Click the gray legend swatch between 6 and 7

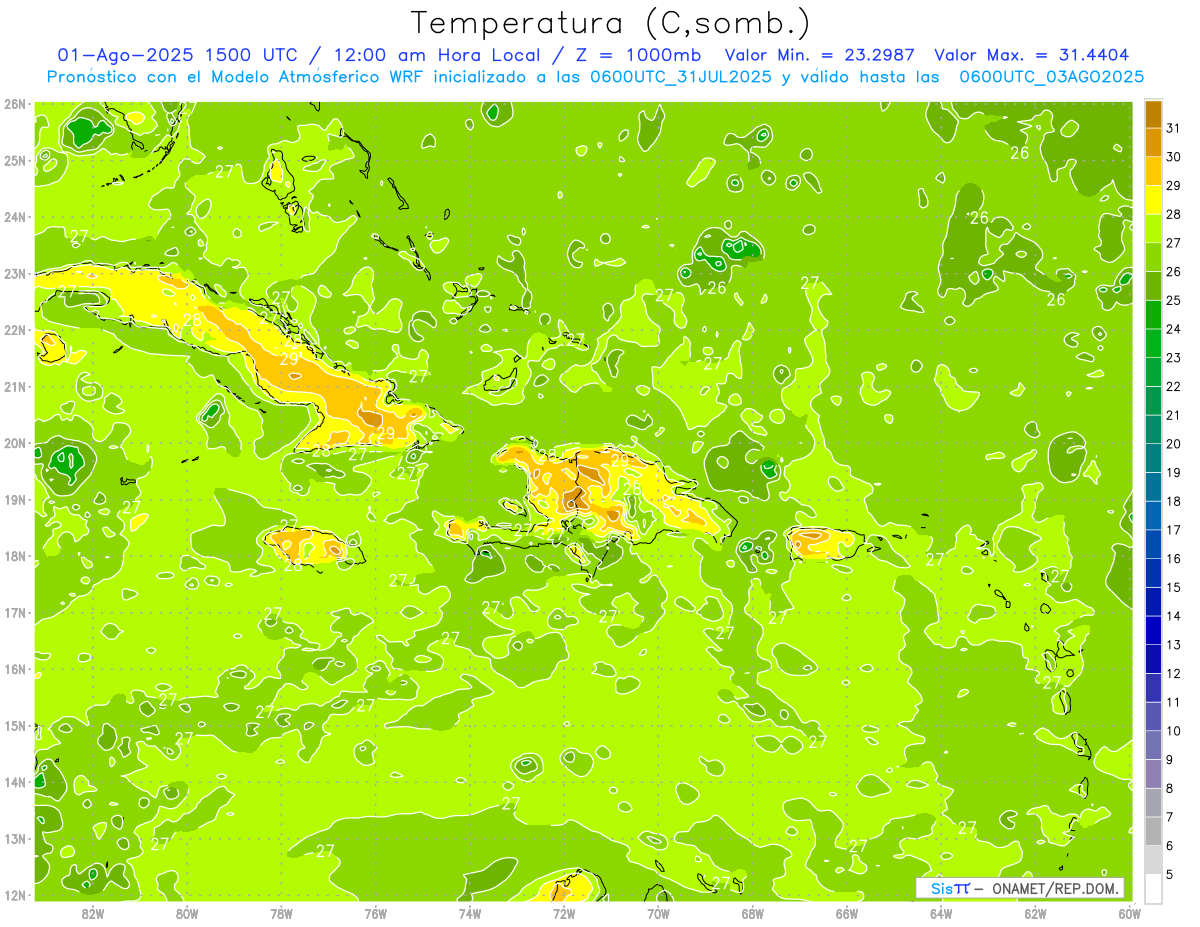1153,831
